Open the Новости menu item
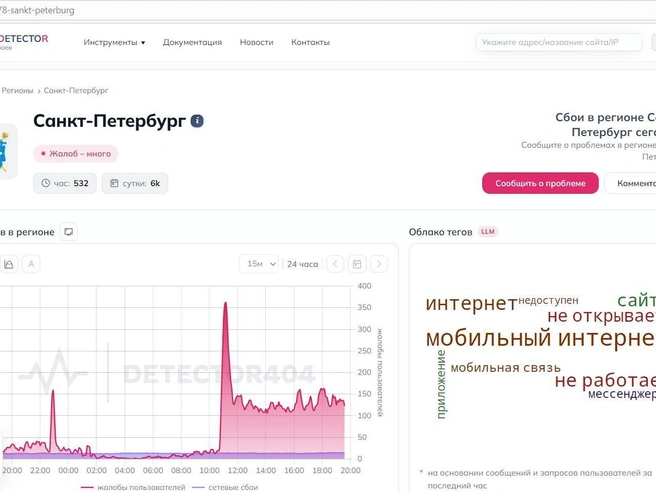This screenshot has width=656, height=493. pyautogui.click(x=256, y=42)
